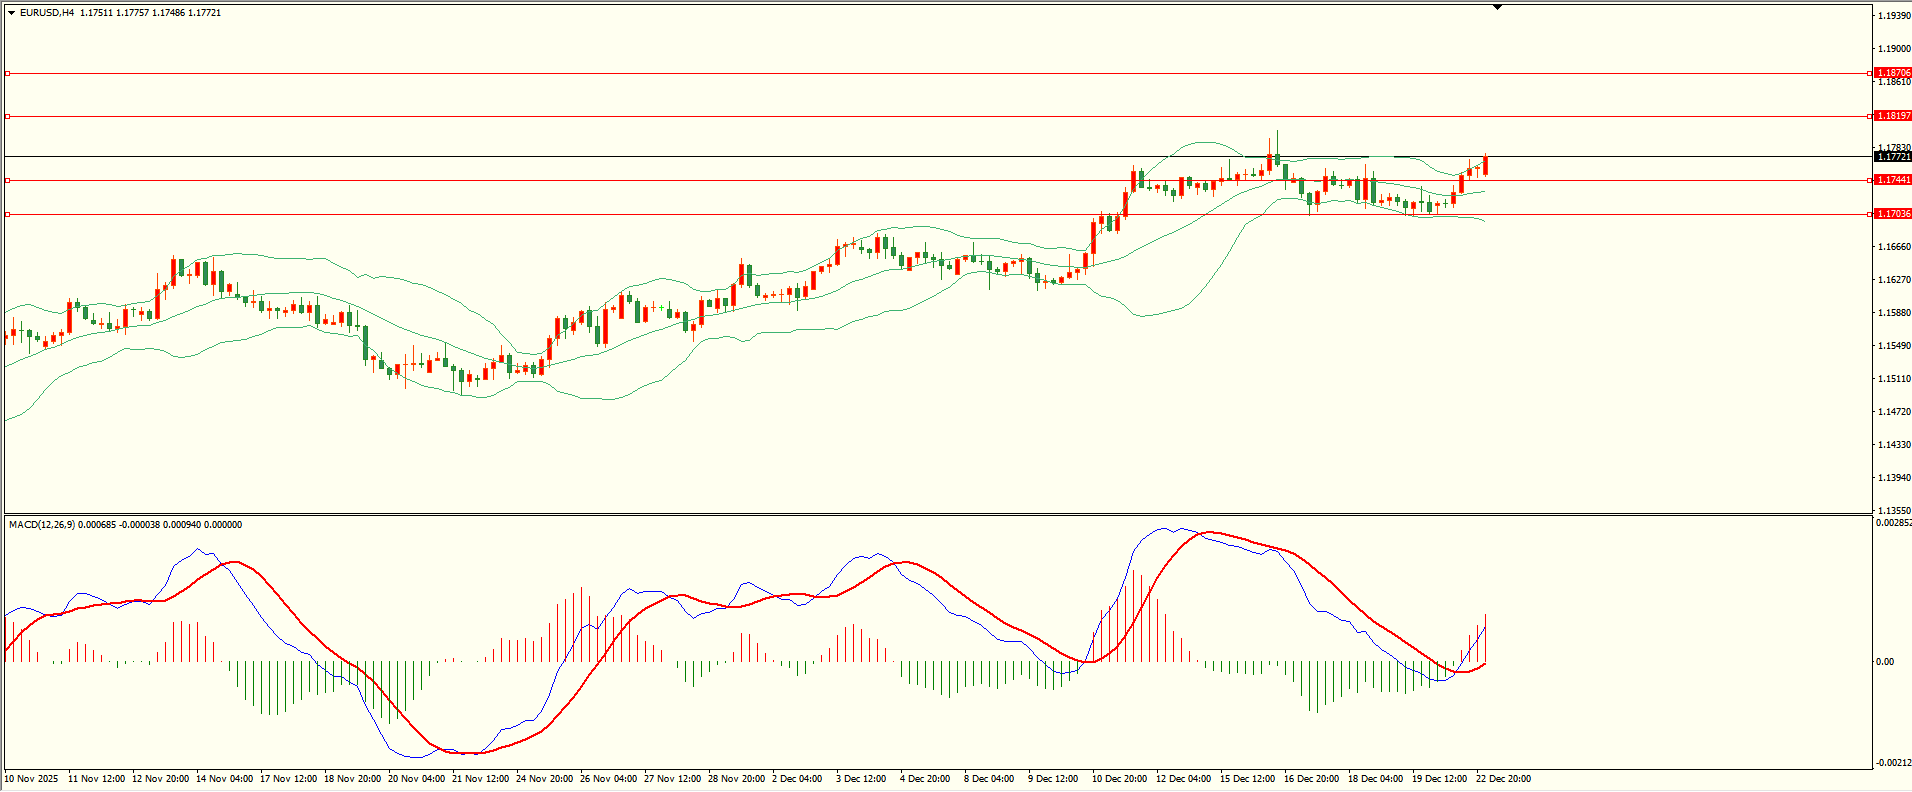Click the last red candlestick on chart
Viewport: 1912px width, 792px height.
pyautogui.click(x=1485, y=165)
